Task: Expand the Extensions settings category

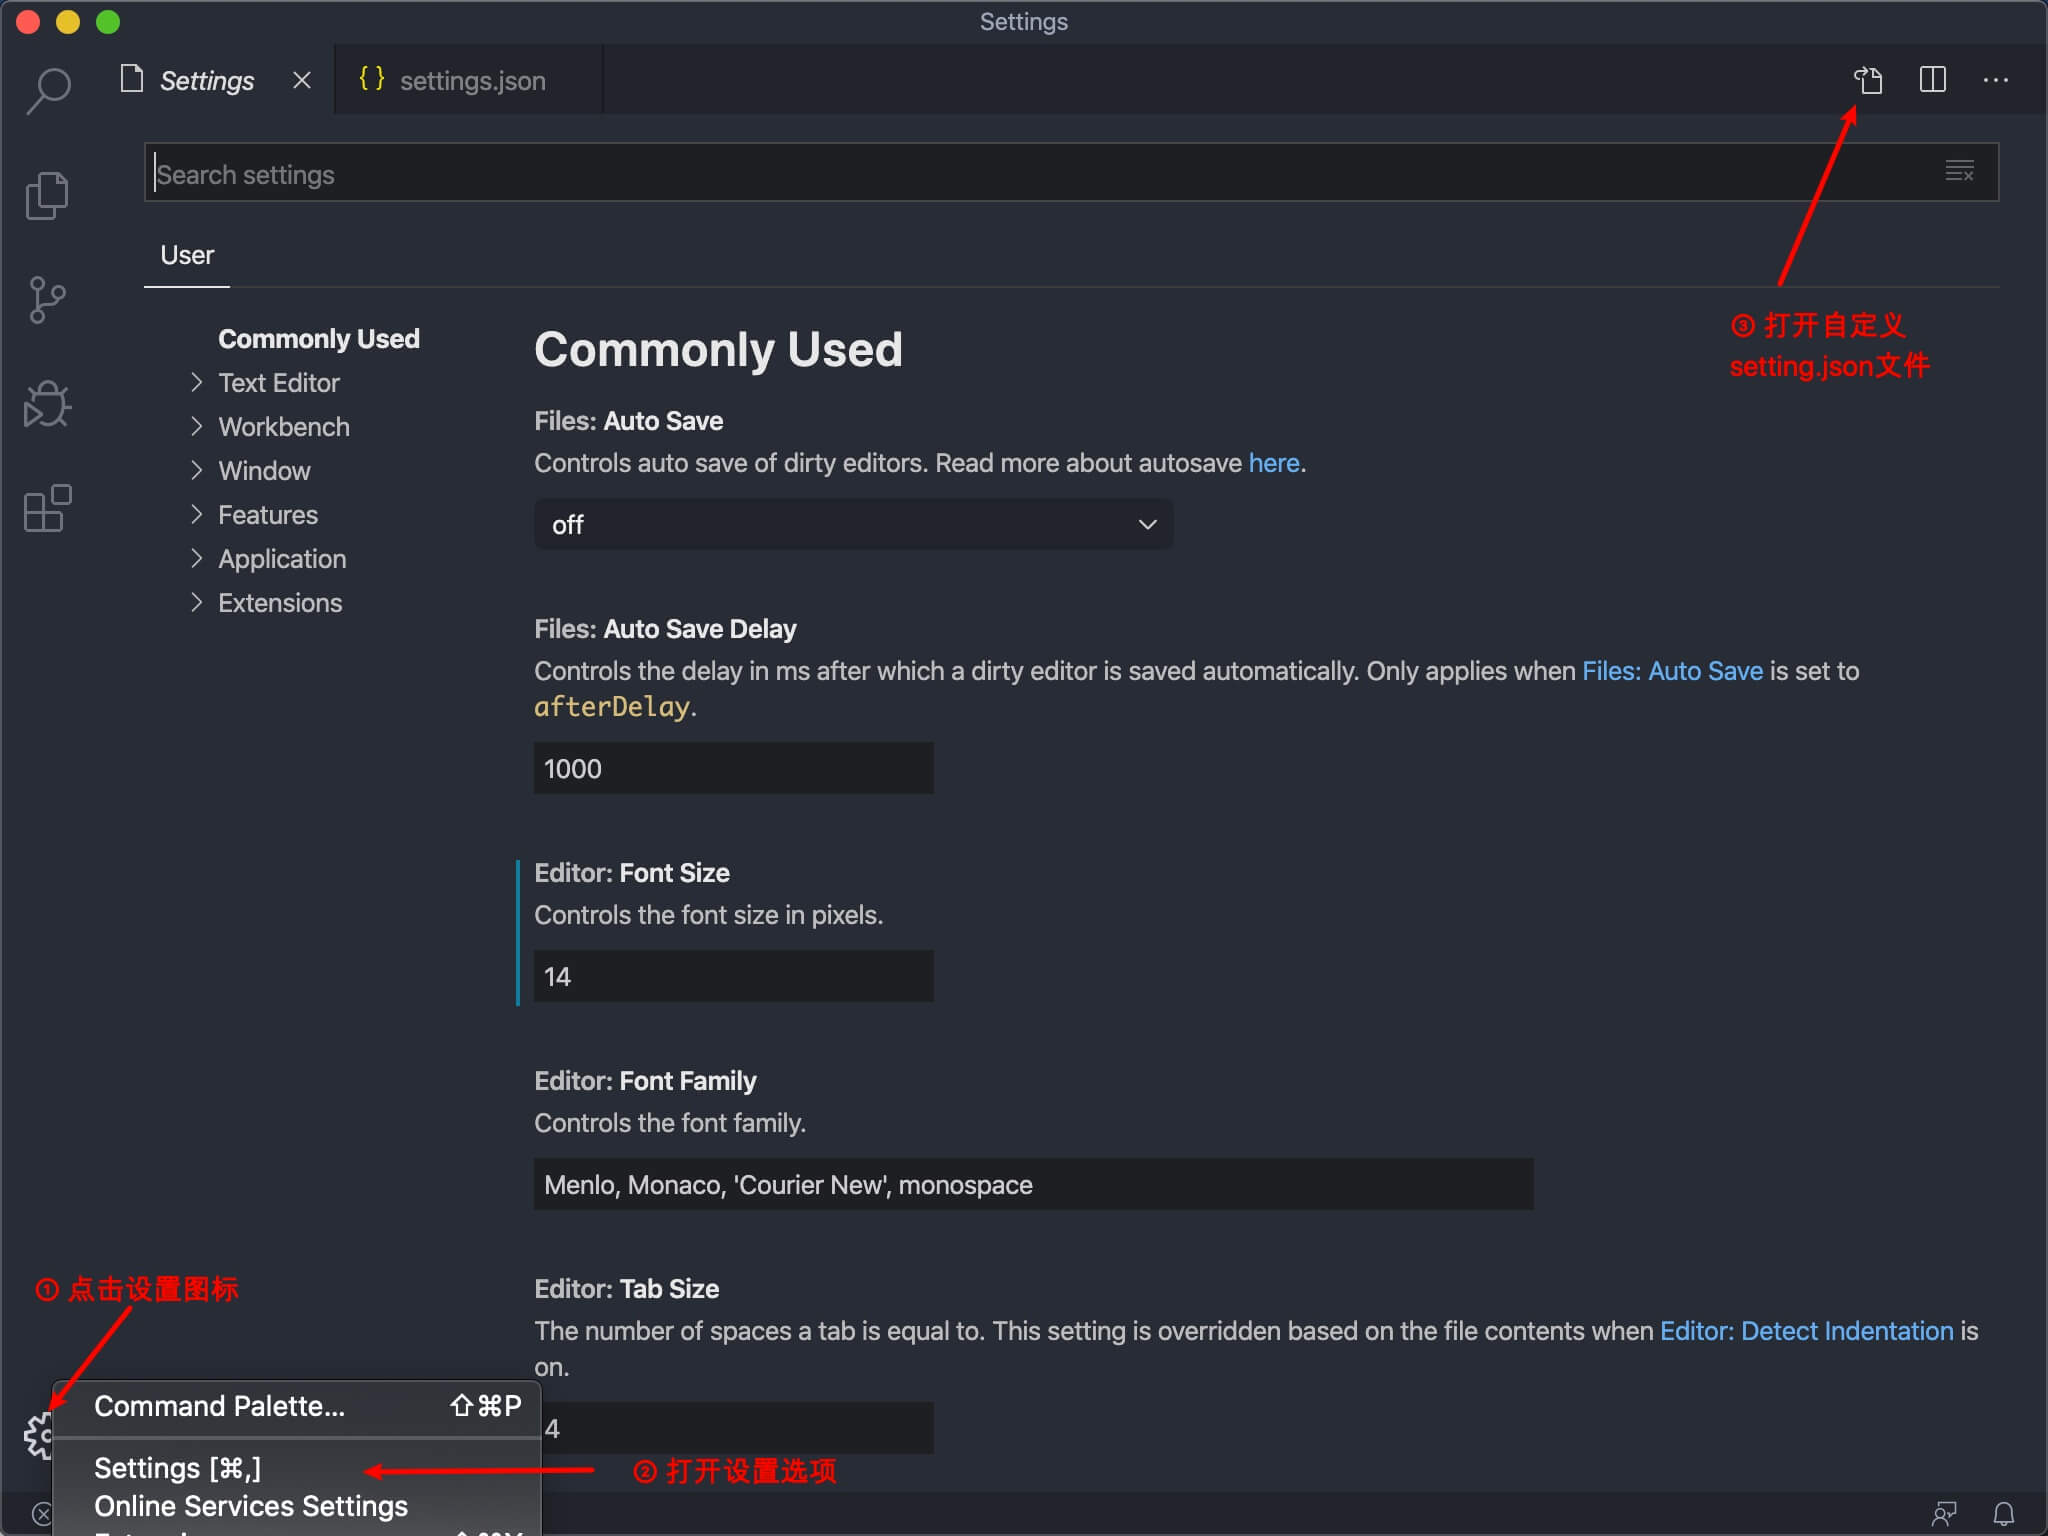Action: click(279, 603)
